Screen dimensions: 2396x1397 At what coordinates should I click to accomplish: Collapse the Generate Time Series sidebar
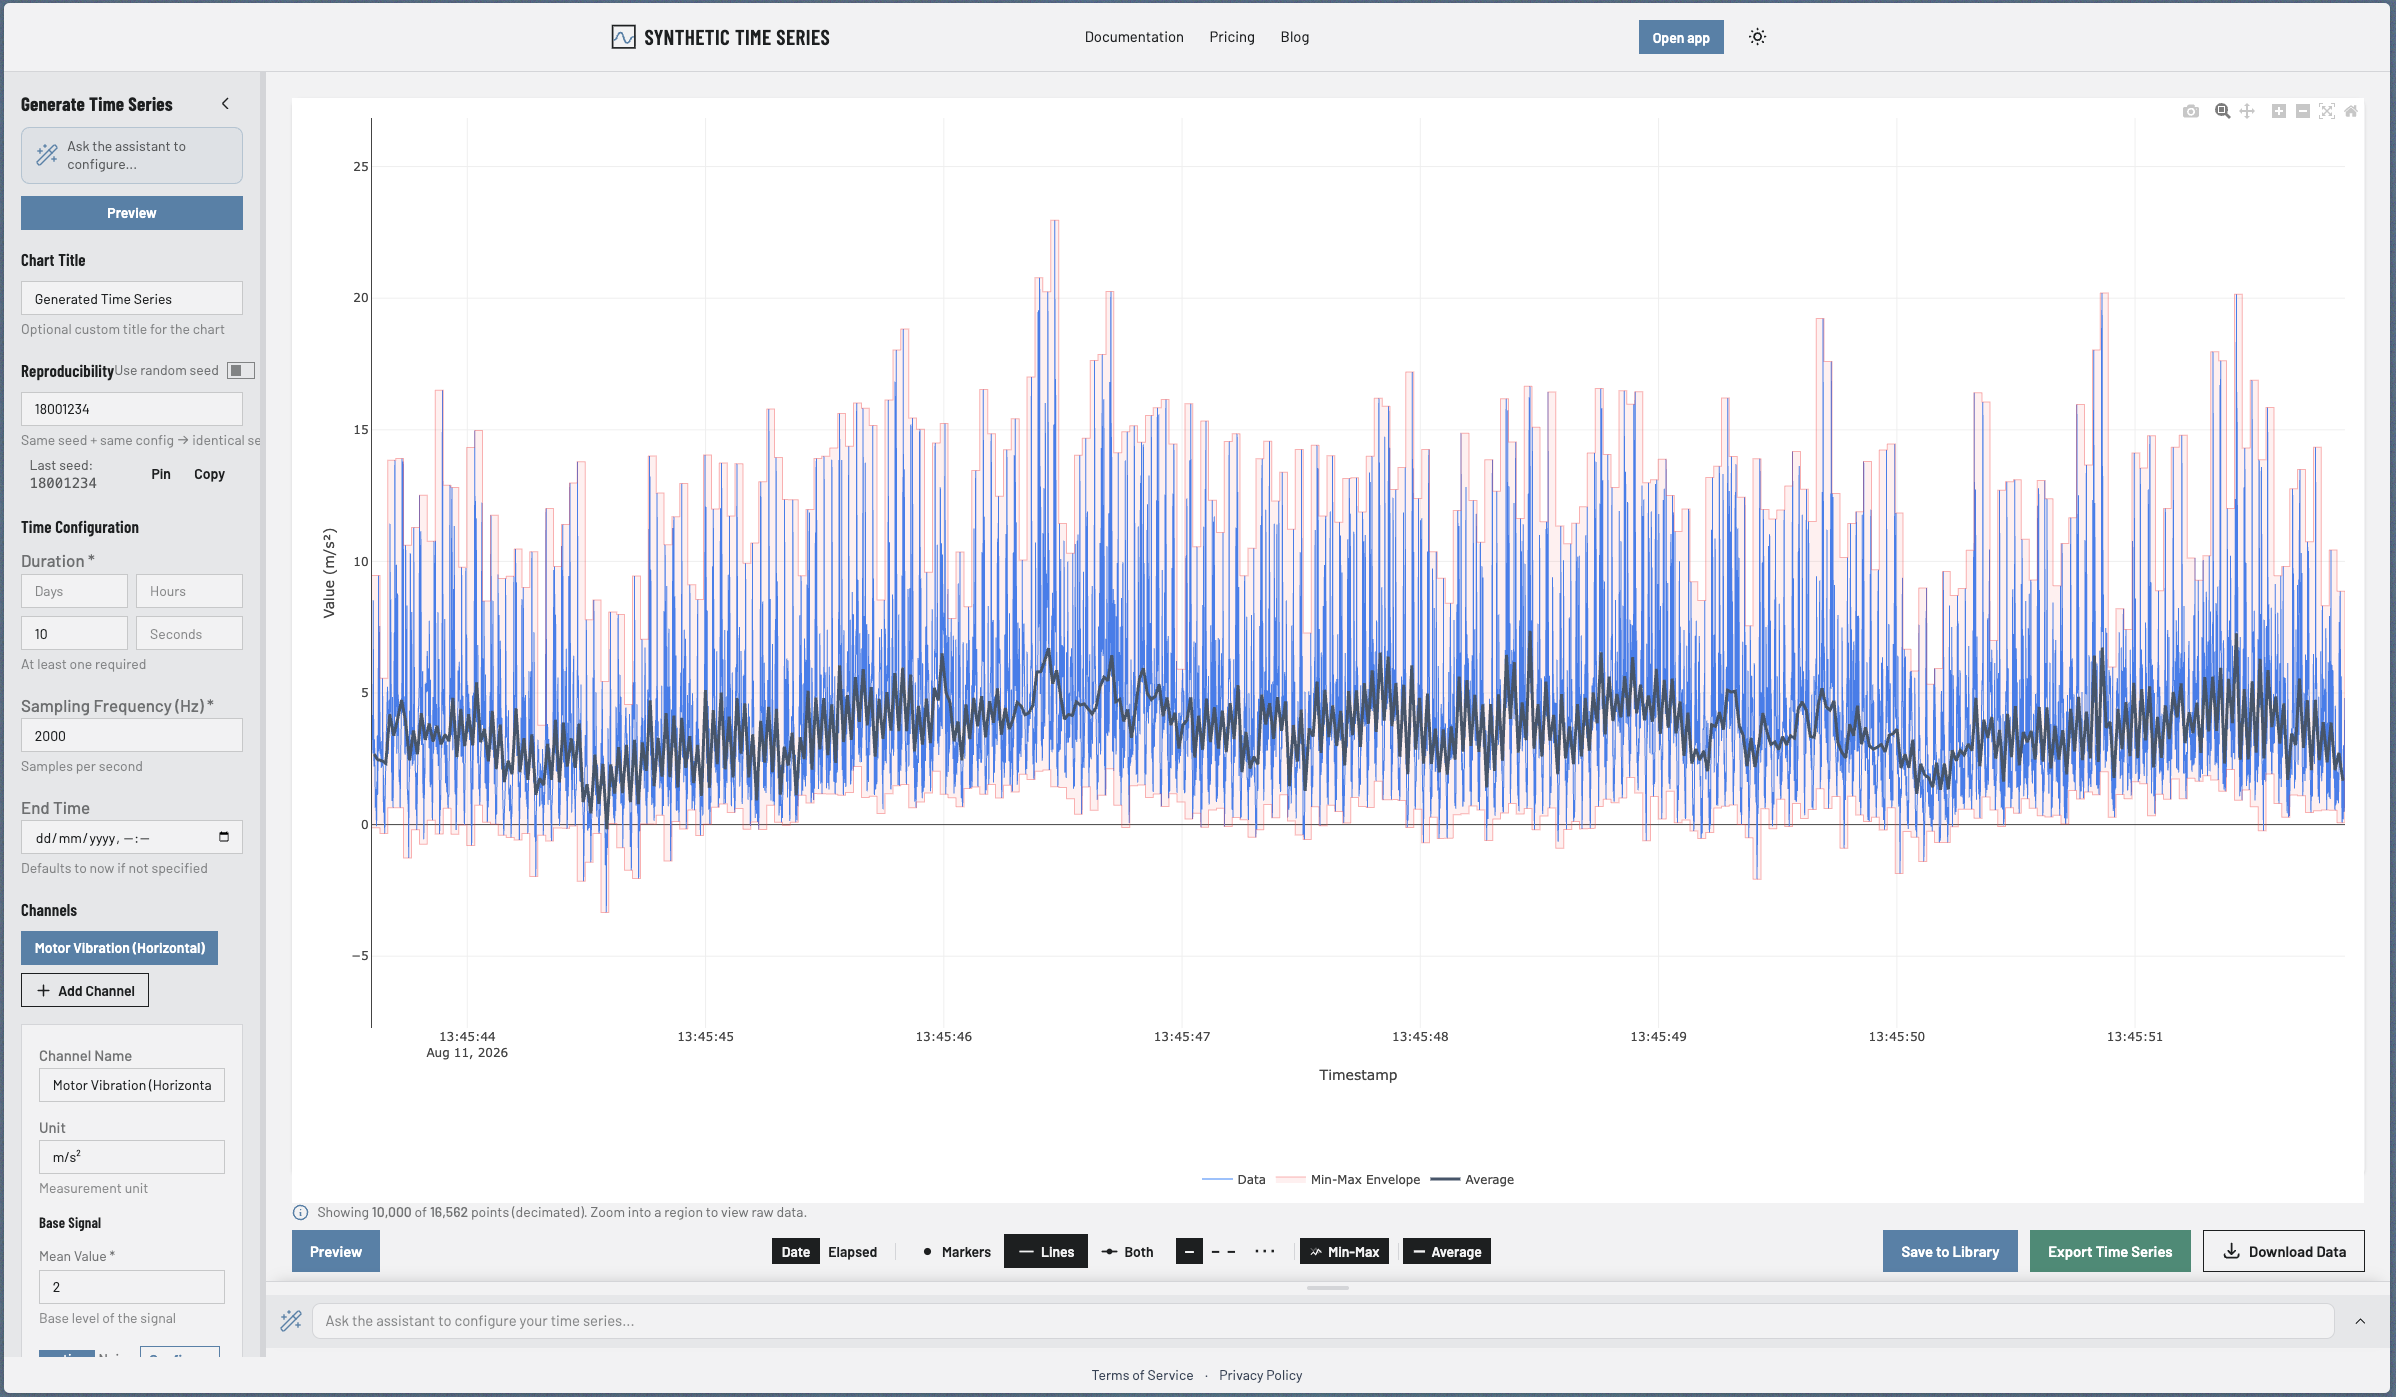[x=225, y=104]
